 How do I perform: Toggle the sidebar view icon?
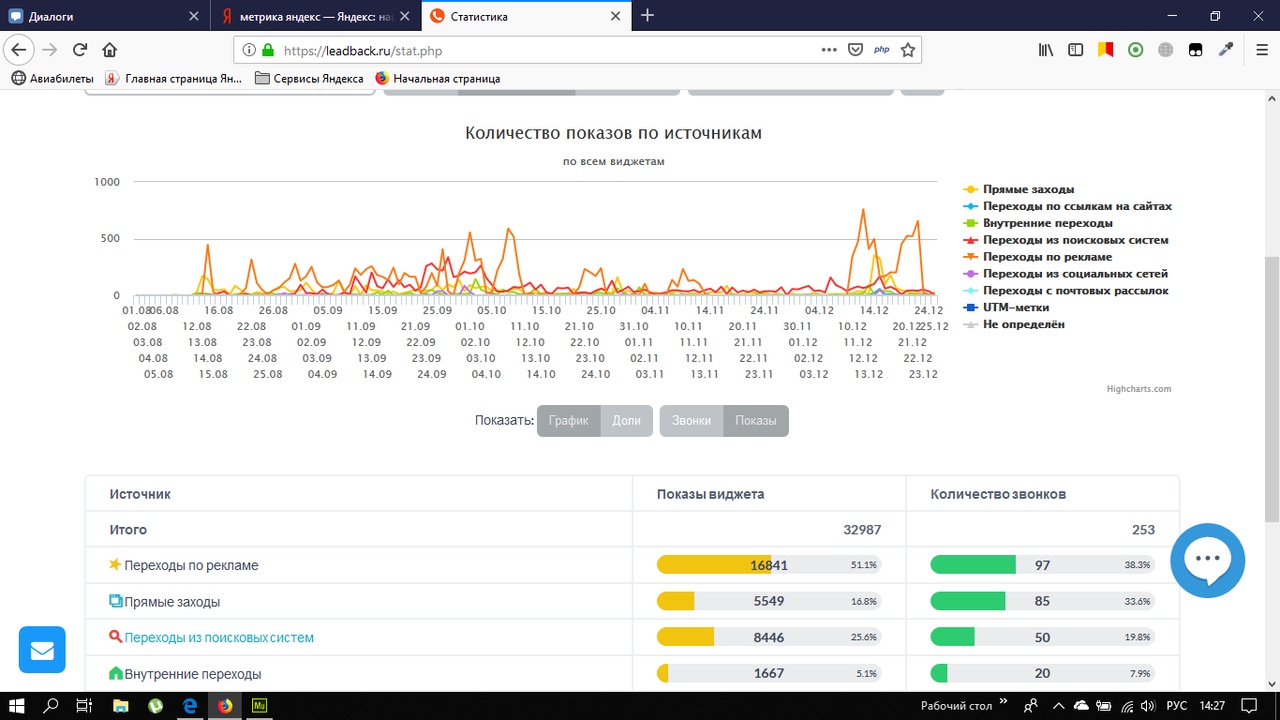[1075, 50]
